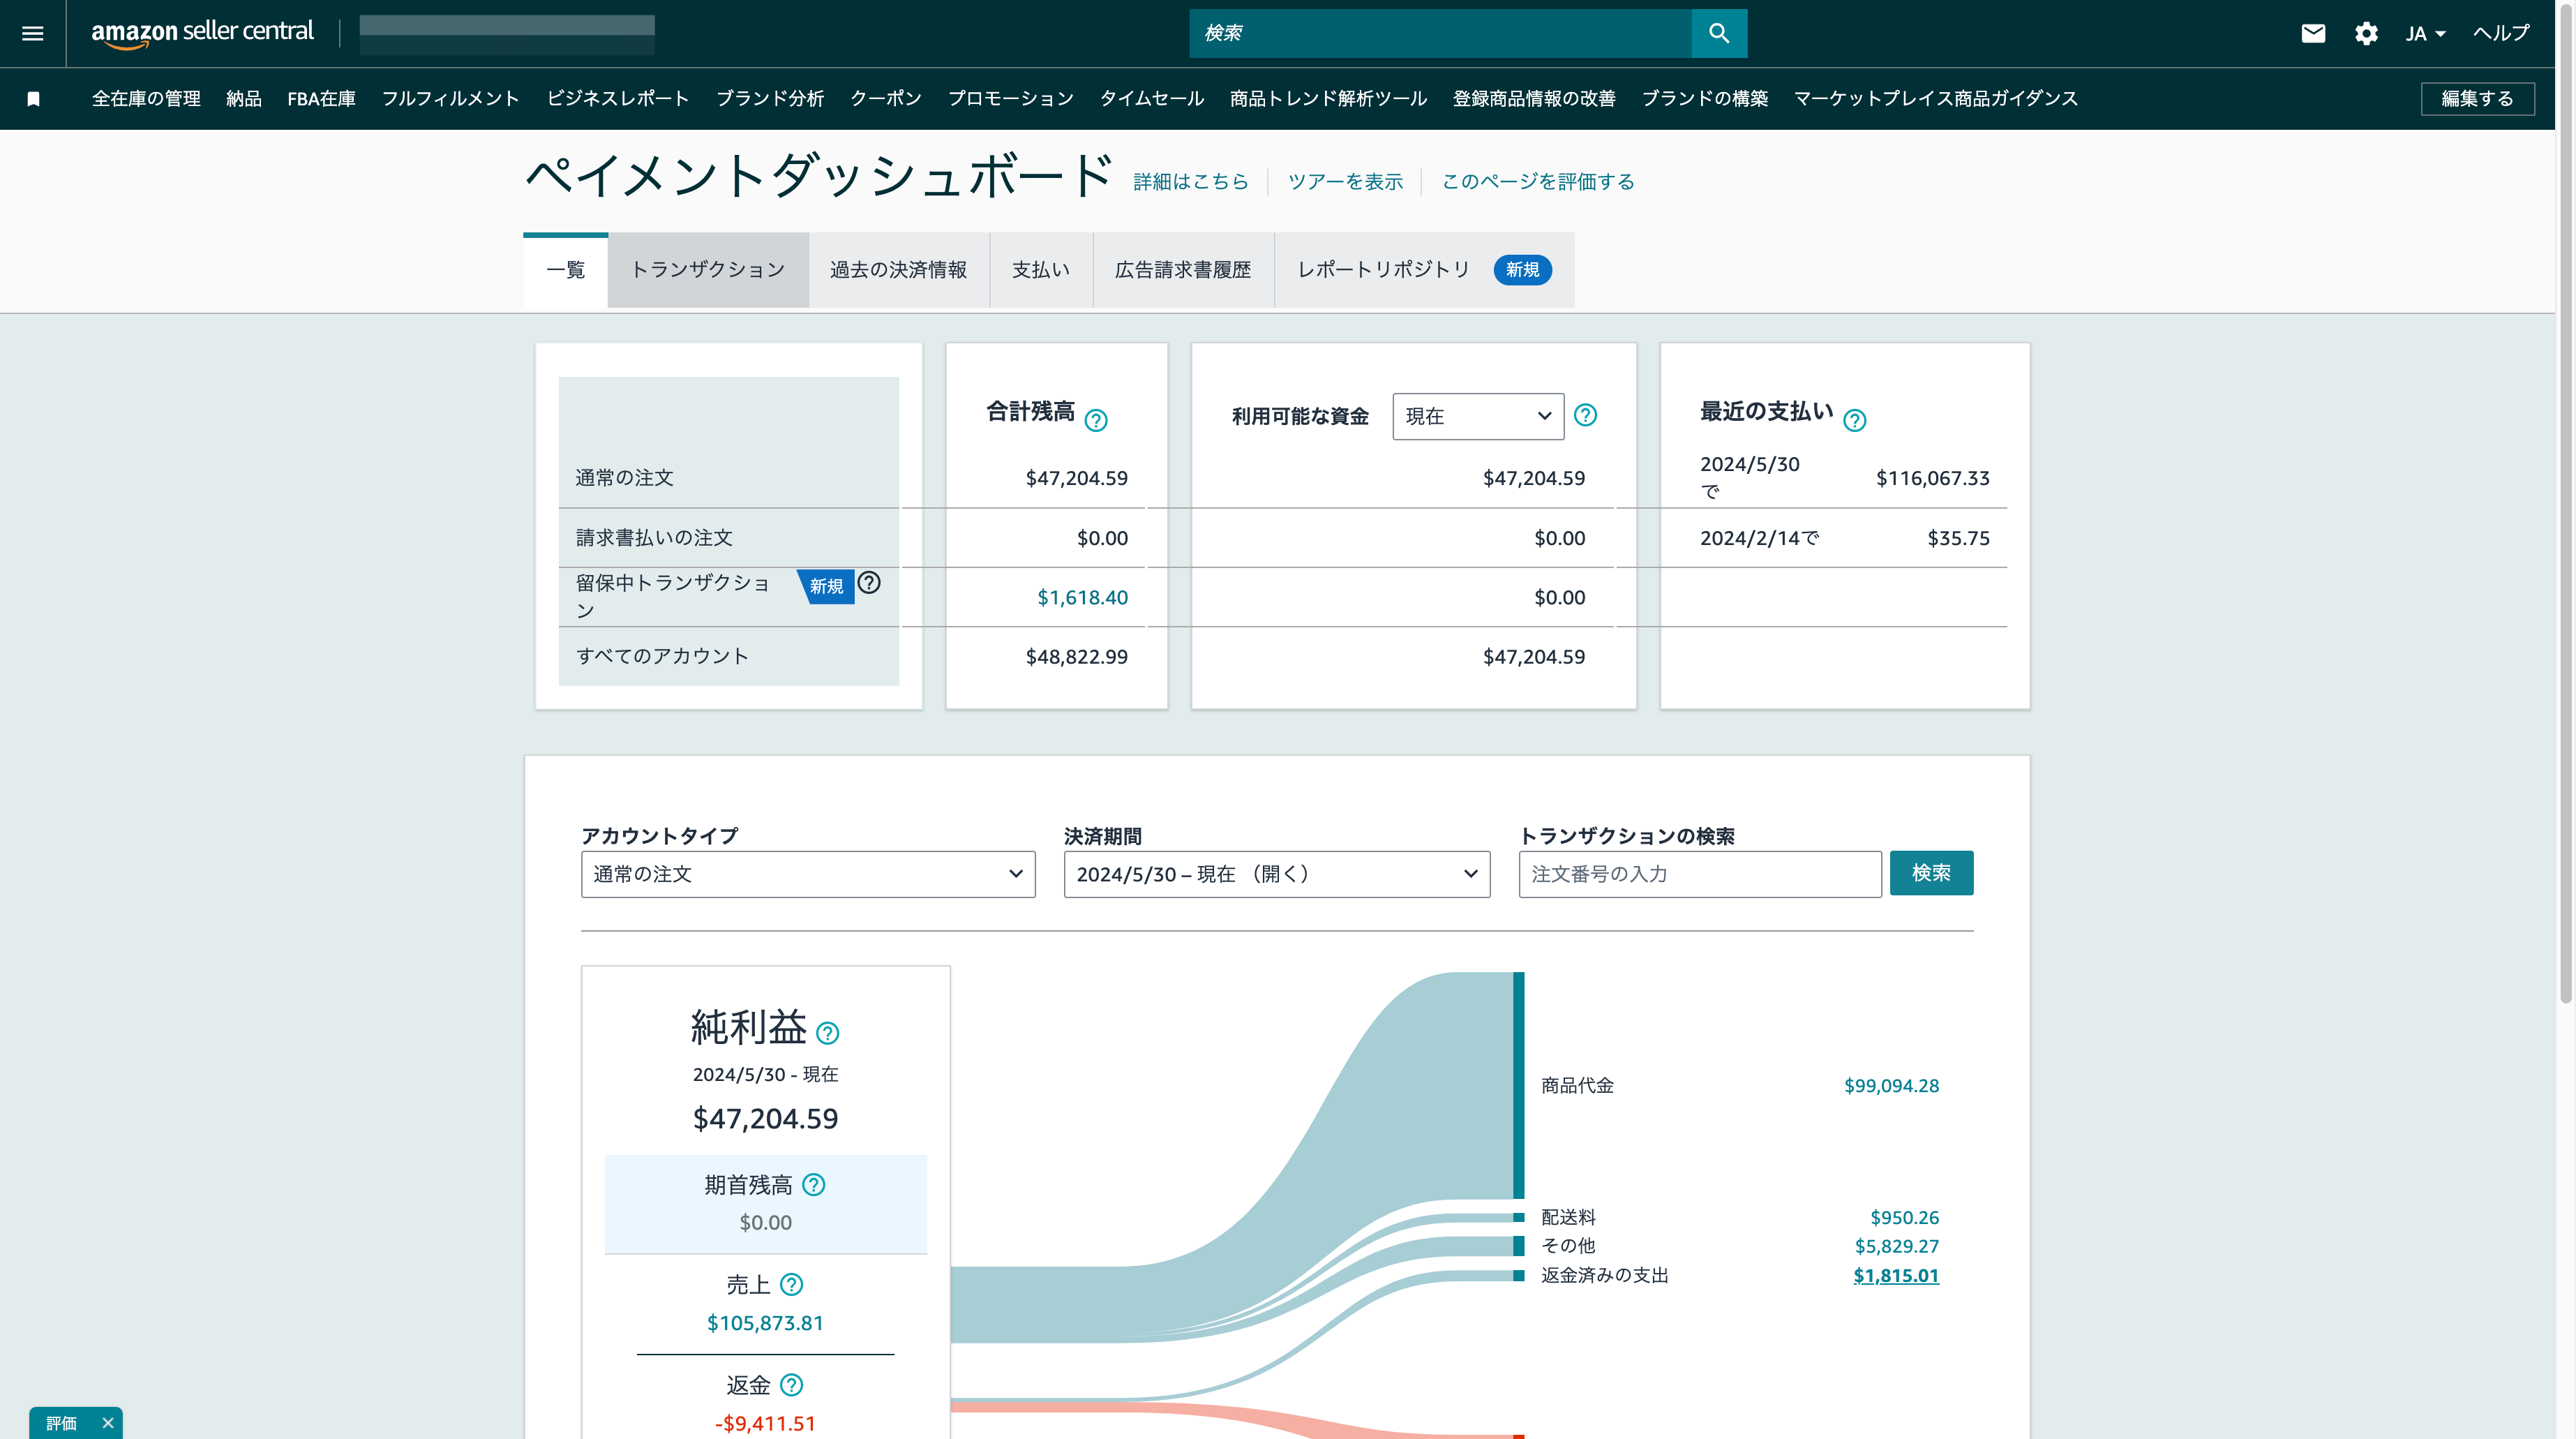Open FBA在庫 menu item

click(321, 99)
